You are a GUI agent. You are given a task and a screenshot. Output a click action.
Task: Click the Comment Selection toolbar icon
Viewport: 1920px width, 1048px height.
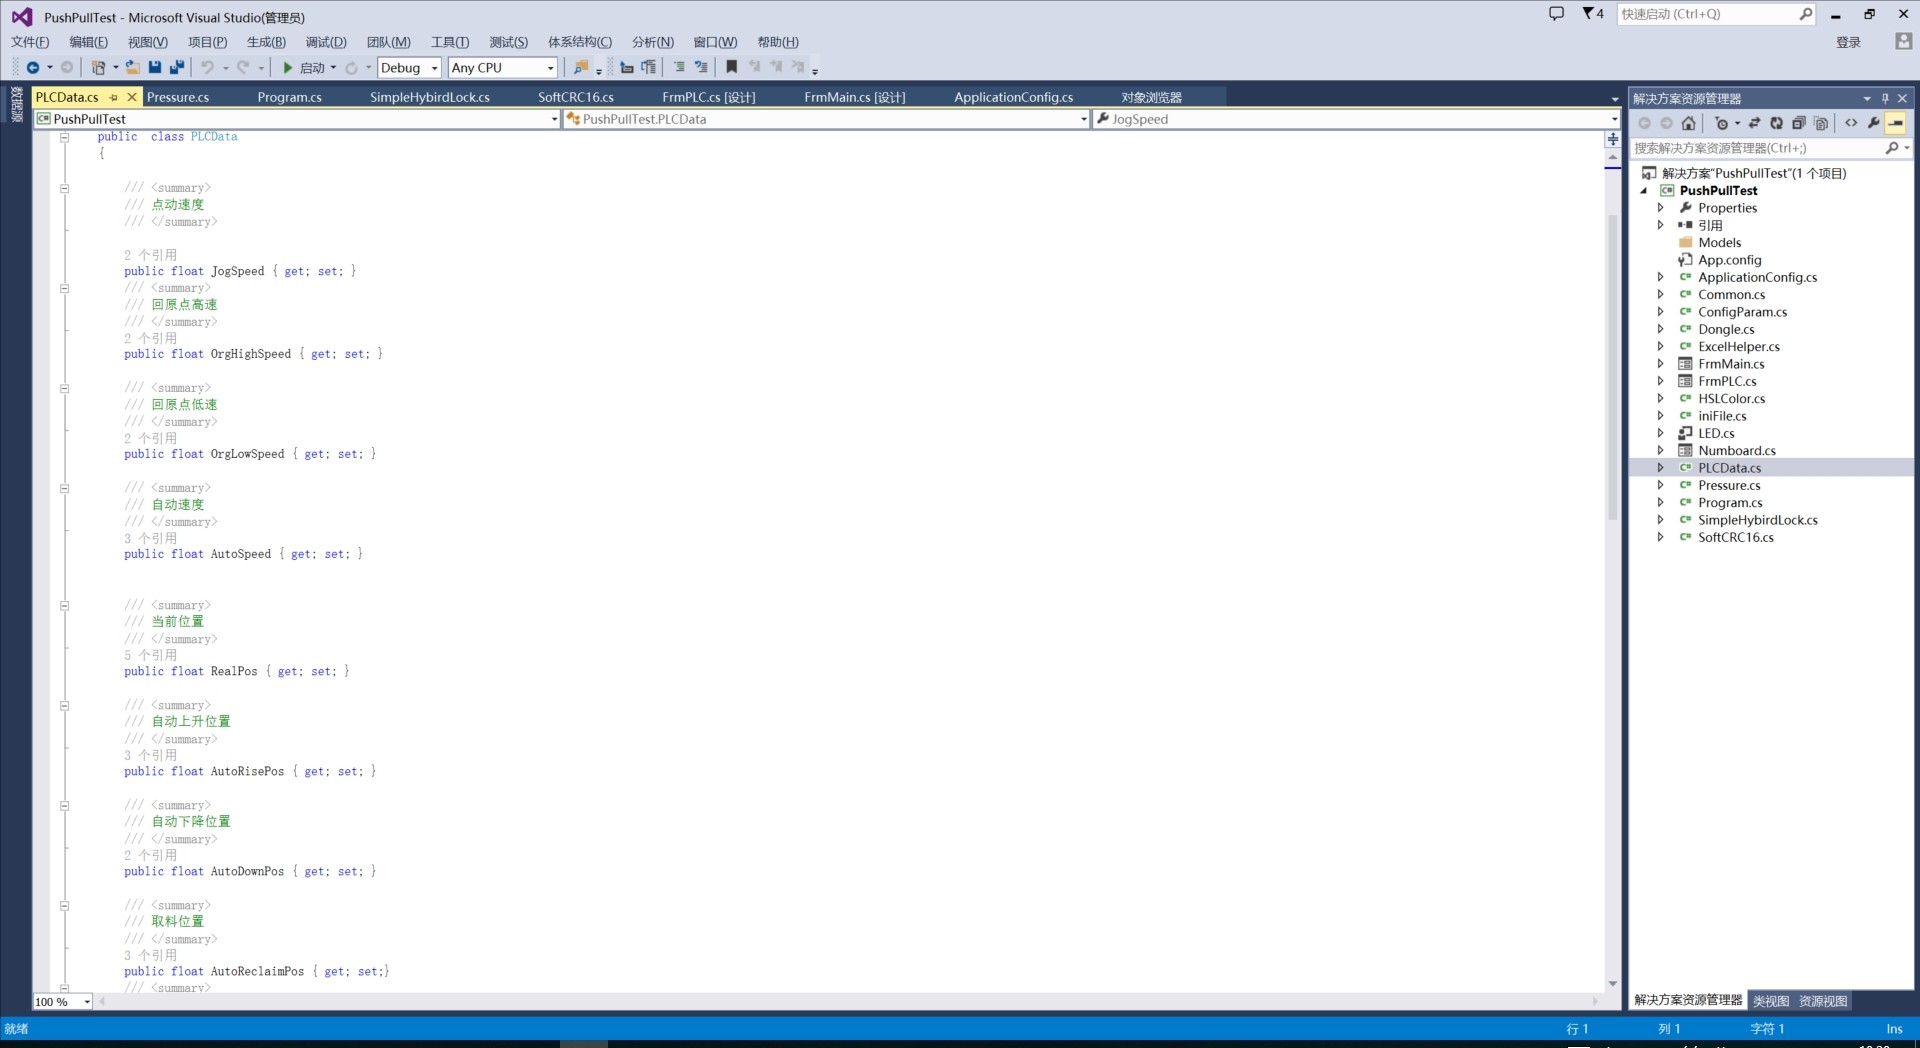679,68
